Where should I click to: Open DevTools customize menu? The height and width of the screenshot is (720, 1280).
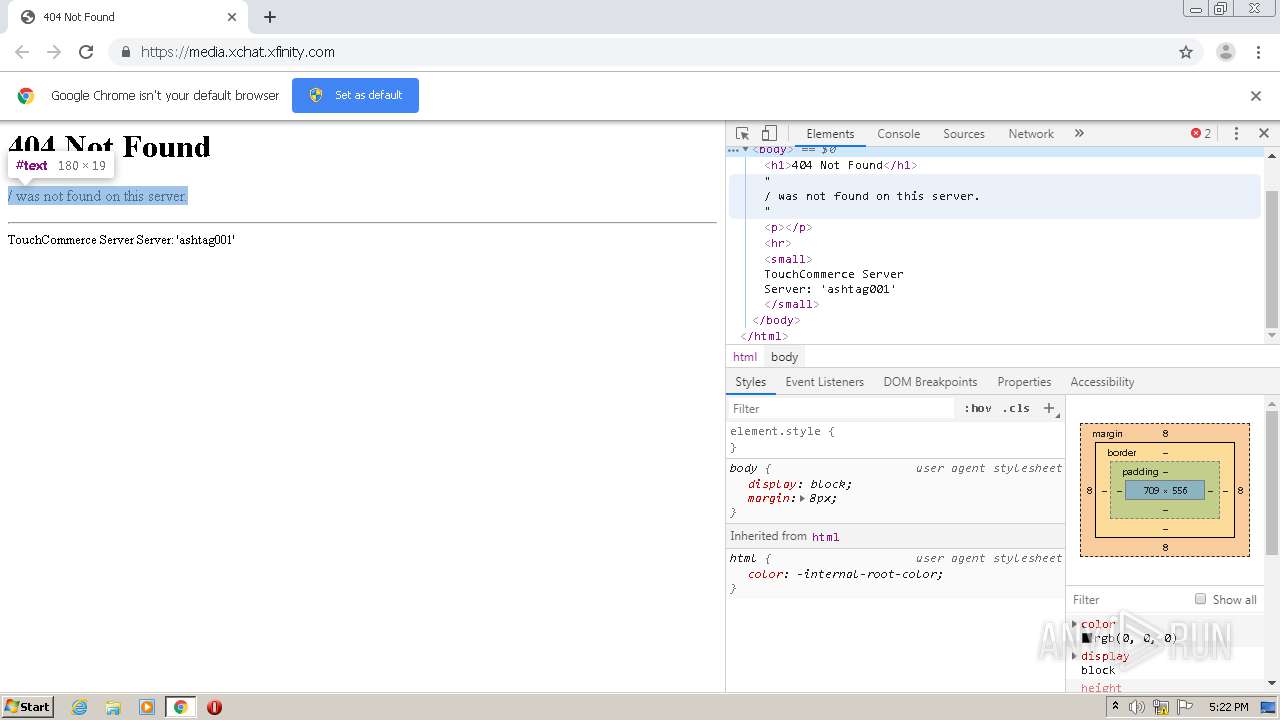click(1236, 134)
